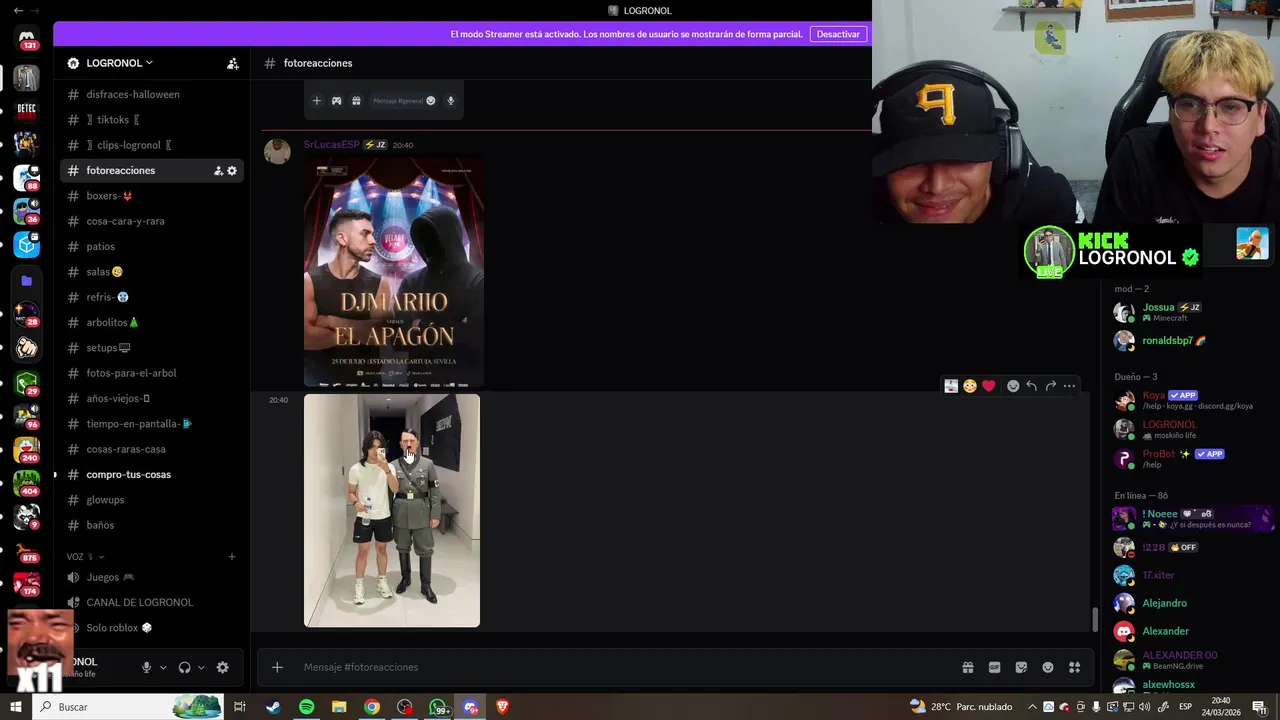Toggle headphones deafen in user panel
Screen dimensions: 1280x720
[x=185, y=667]
